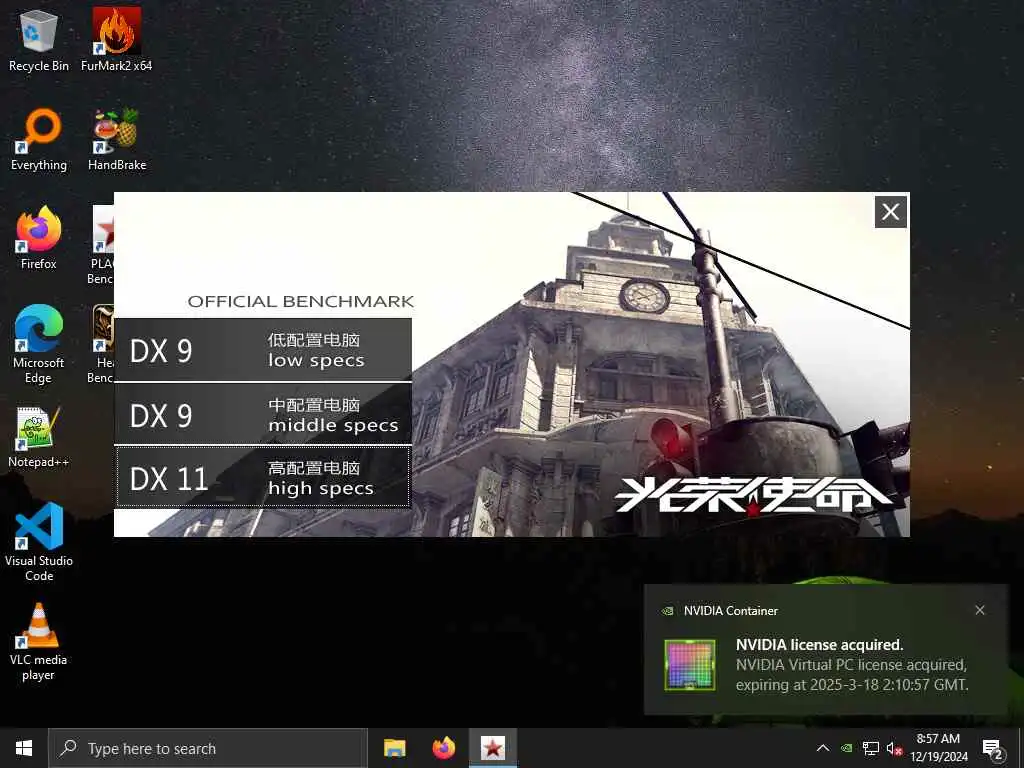Launch Notepad++ from the desktop
The width and height of the screenshot is (1024, 768).
pos(39,437)
